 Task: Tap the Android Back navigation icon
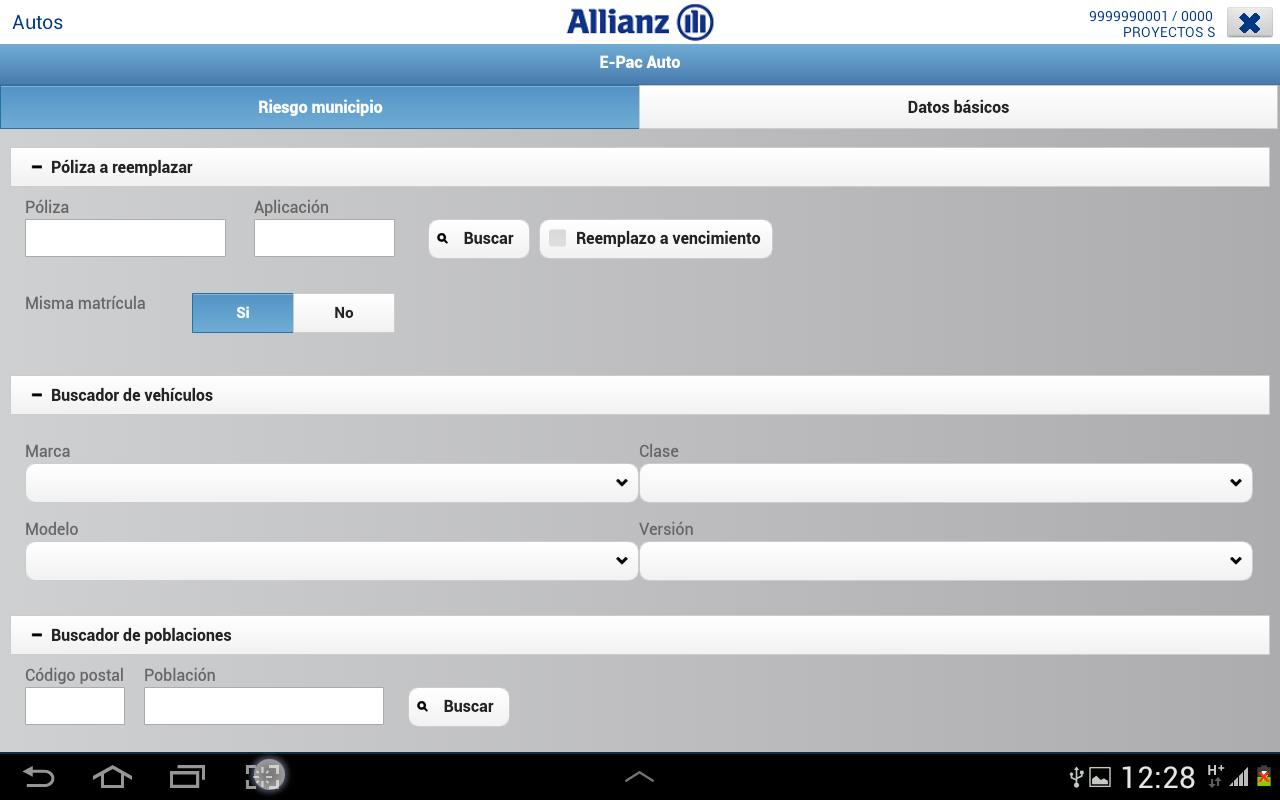click(x=40, y=777)
